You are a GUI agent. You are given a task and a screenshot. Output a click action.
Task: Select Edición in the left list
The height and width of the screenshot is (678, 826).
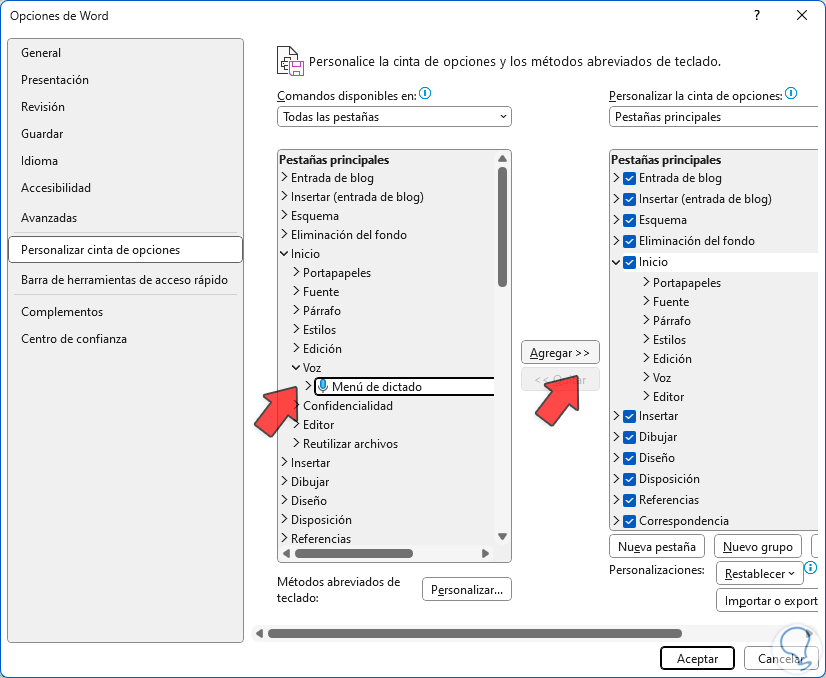(x=322, y=349)
